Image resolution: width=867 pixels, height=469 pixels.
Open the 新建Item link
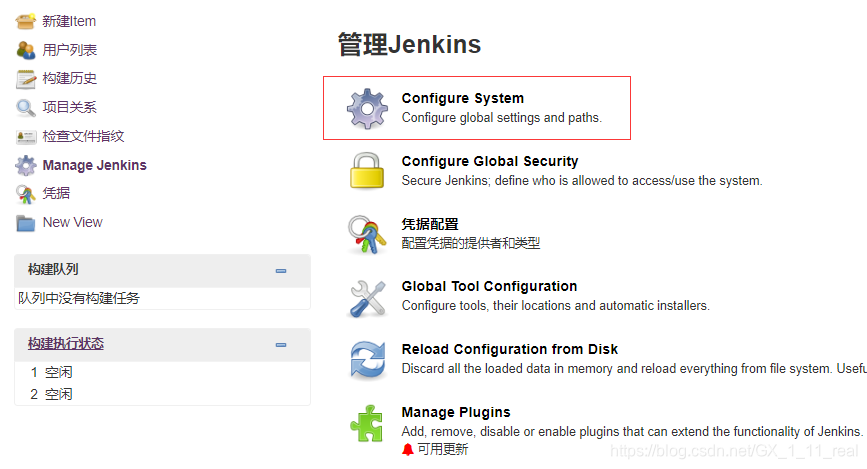69,22
